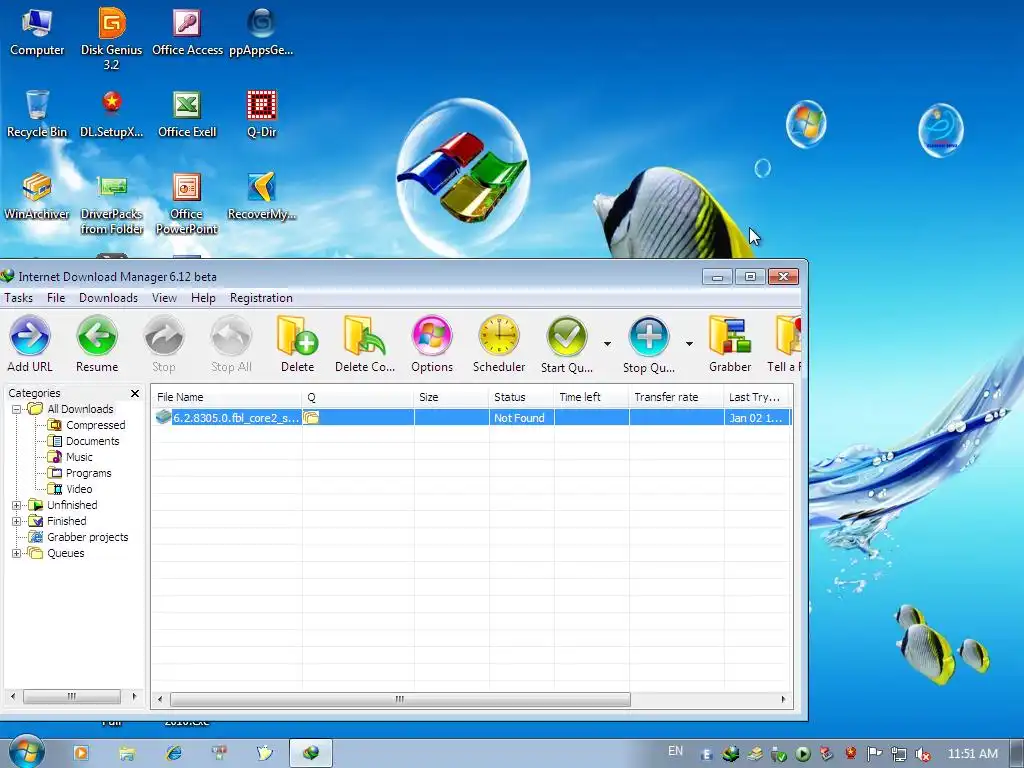
Task: Click Categories panel scroll left arrow
Action: click(12, 697)
